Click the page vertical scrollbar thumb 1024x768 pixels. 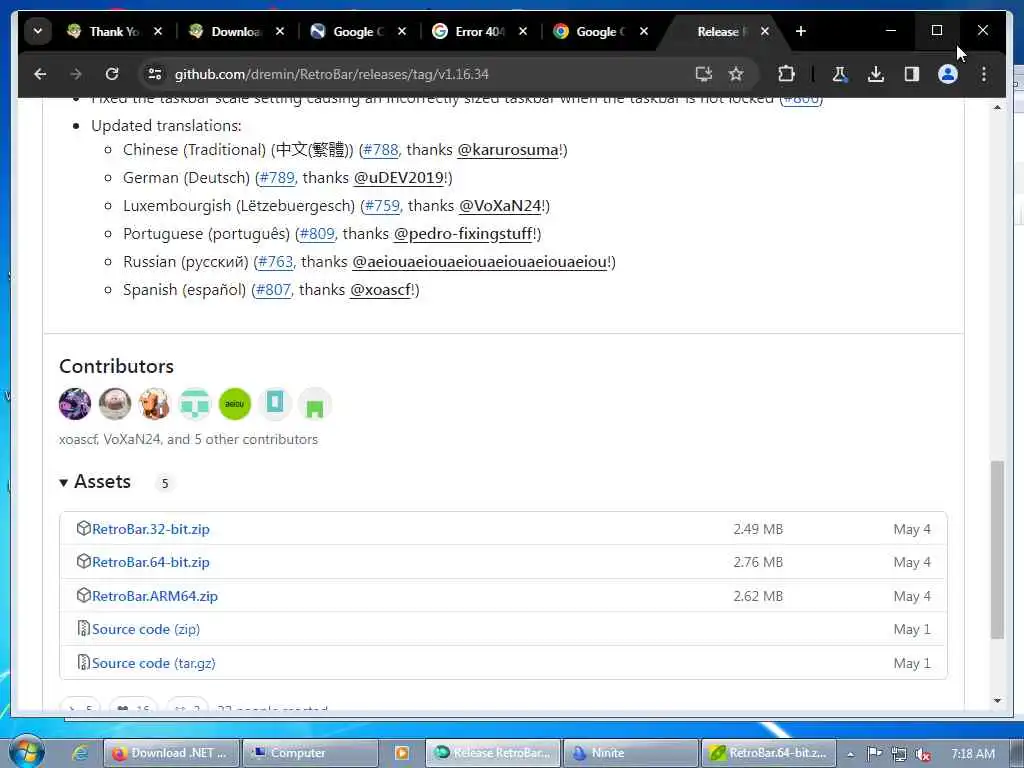[997, 550]
